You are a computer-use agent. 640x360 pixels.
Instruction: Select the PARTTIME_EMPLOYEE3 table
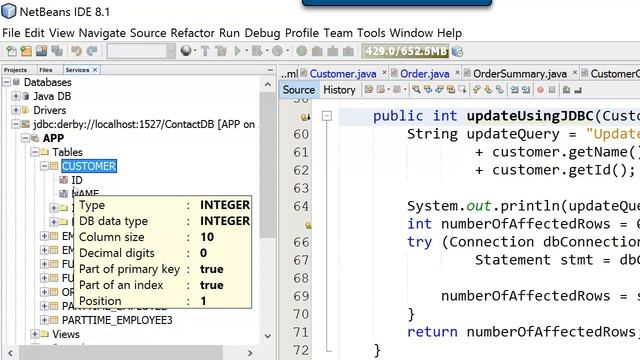117,320
